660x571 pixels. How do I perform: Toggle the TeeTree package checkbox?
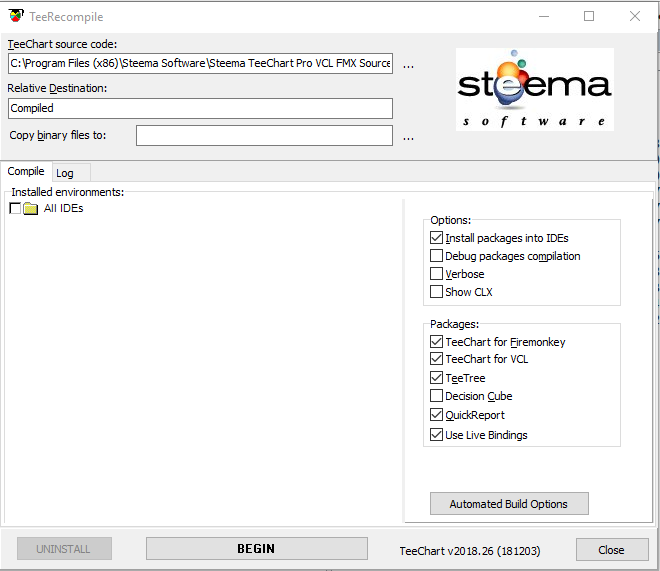[x=436, y=378]
